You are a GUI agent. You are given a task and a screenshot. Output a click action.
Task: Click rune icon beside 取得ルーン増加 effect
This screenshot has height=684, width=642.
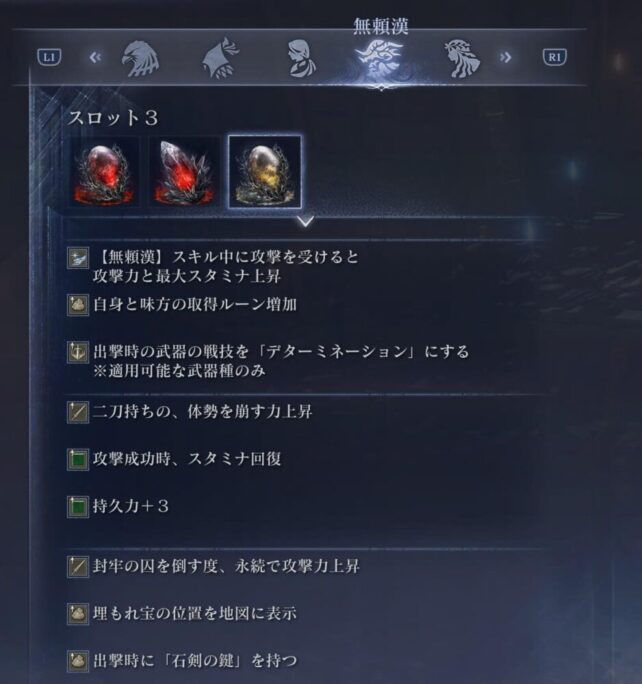pos(78,305)
